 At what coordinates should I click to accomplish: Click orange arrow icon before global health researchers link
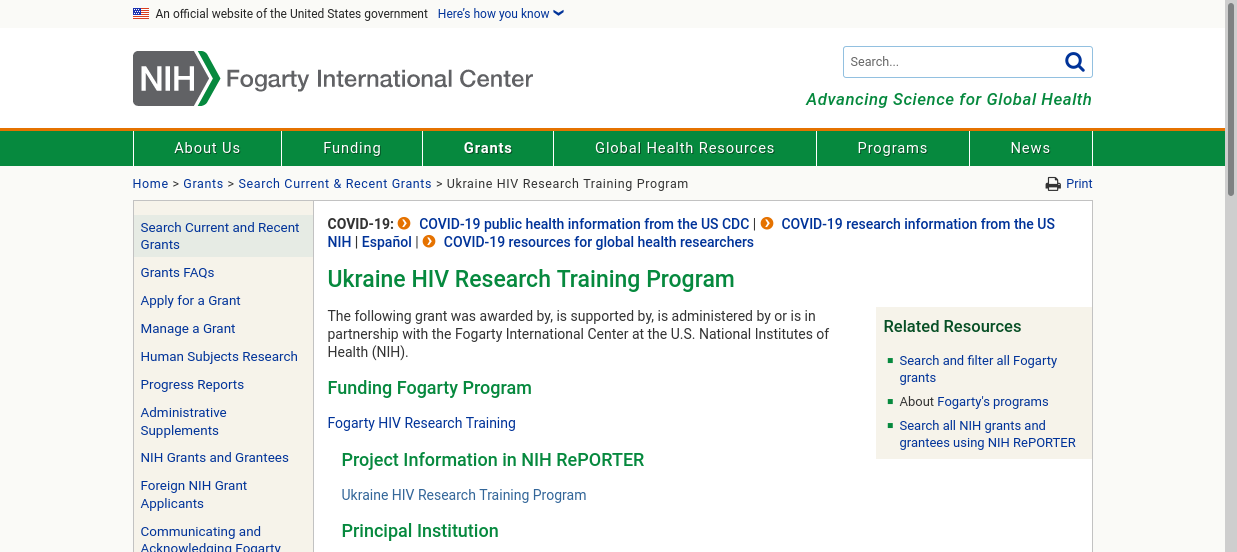tap(429, 241)
